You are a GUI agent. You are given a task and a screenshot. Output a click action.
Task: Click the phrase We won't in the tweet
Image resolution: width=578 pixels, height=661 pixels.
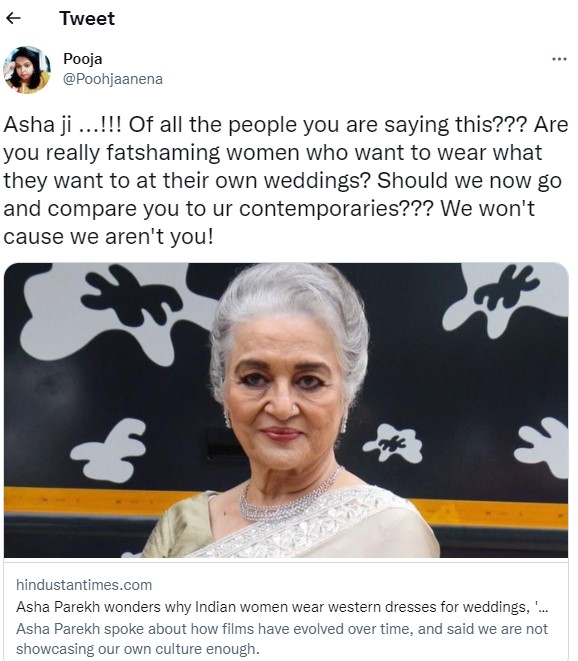487,209
